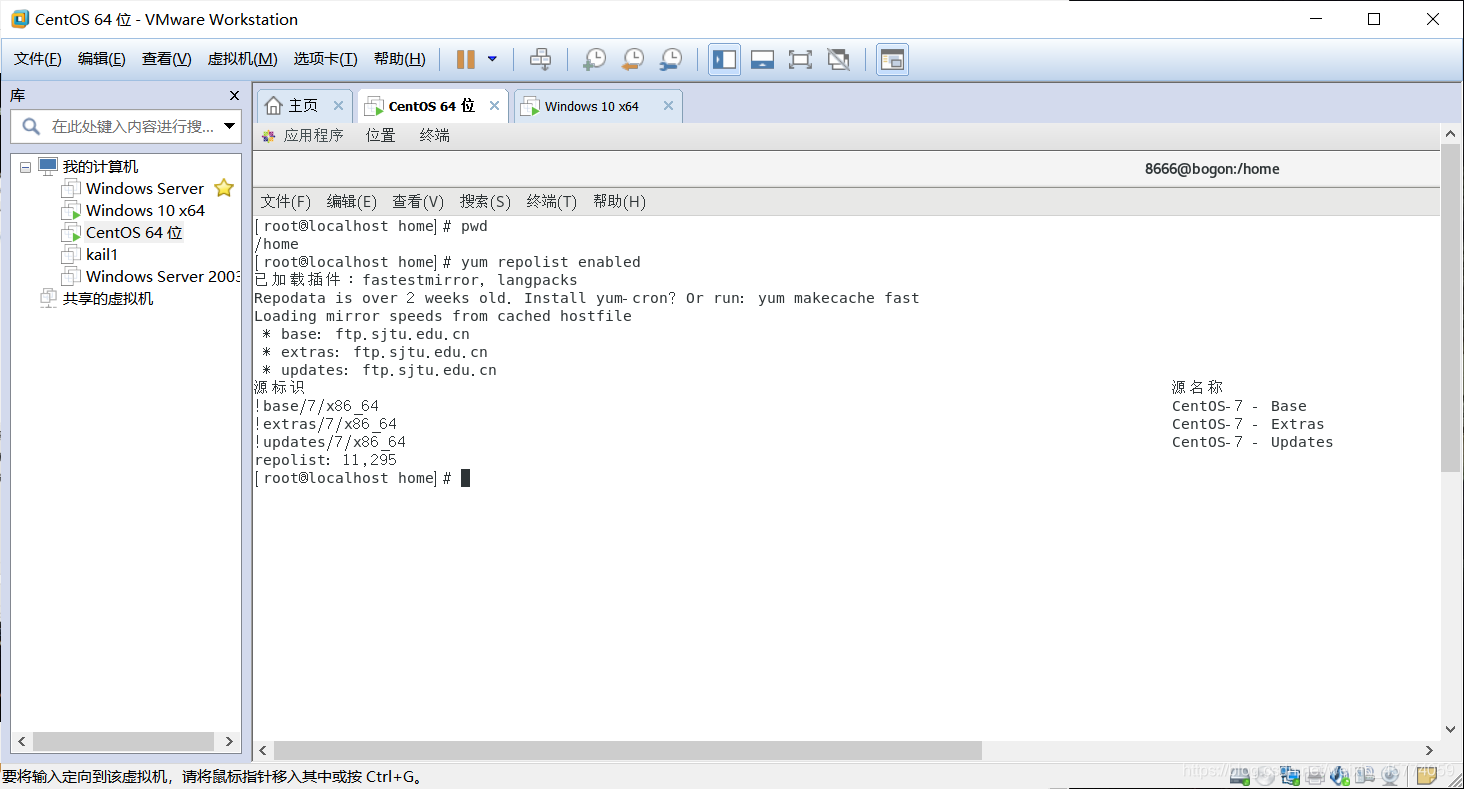
Task: Open the terminal 搜索(S) menu
Action: [485, 201]
